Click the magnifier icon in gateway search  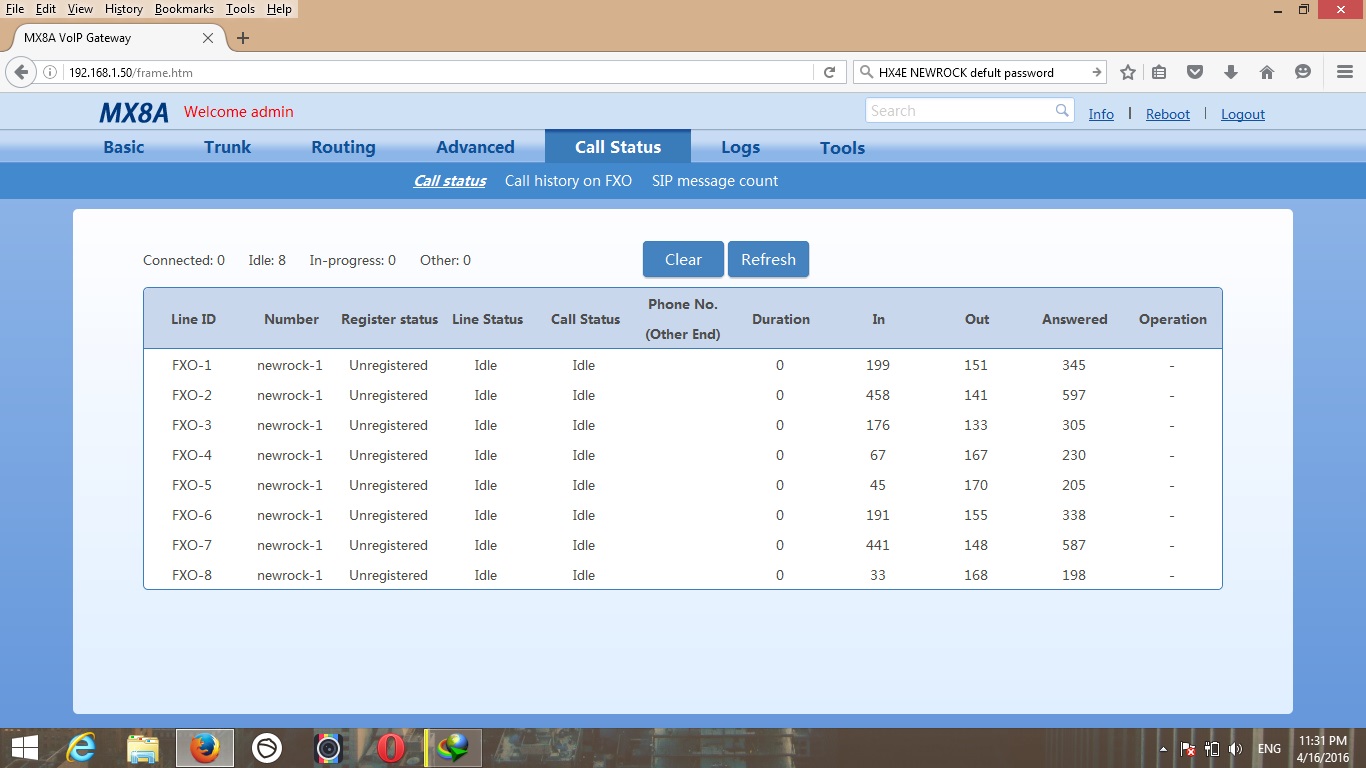(x=1062, y=111)
